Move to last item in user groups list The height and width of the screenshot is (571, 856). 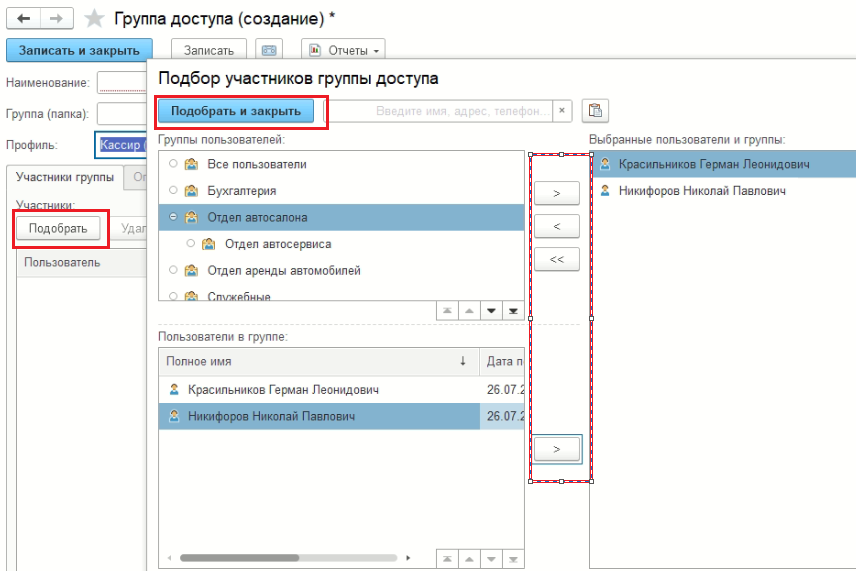point(513,311)
